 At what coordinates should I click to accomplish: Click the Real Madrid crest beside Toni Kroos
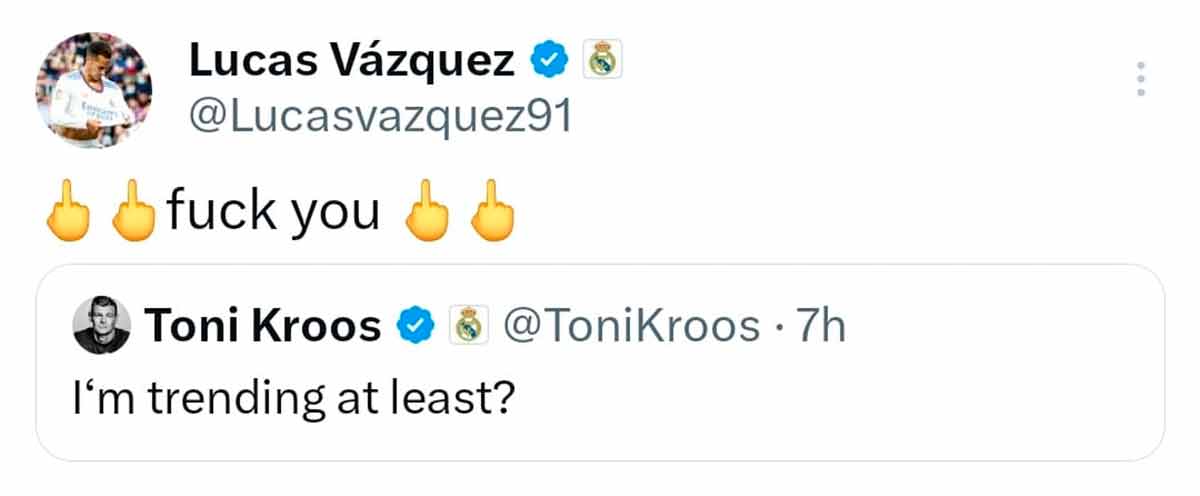click(x=466, y=326)
